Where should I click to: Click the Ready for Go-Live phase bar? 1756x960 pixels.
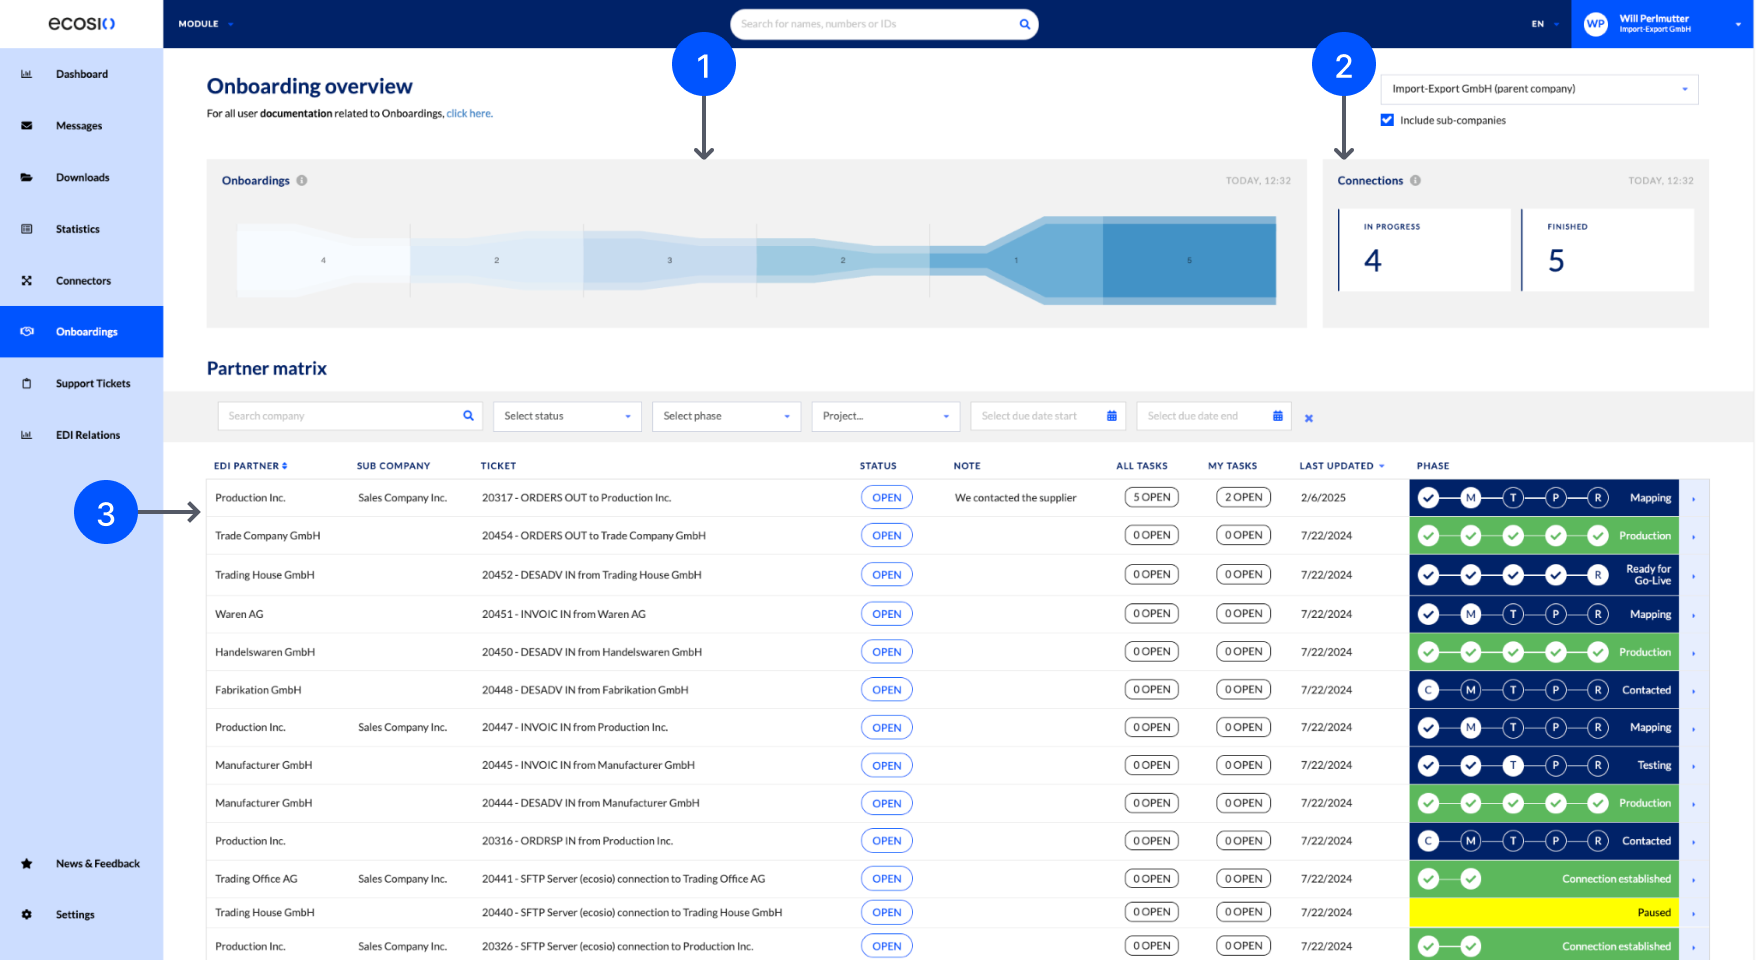pyautogui.click(x=1544, y=575)
